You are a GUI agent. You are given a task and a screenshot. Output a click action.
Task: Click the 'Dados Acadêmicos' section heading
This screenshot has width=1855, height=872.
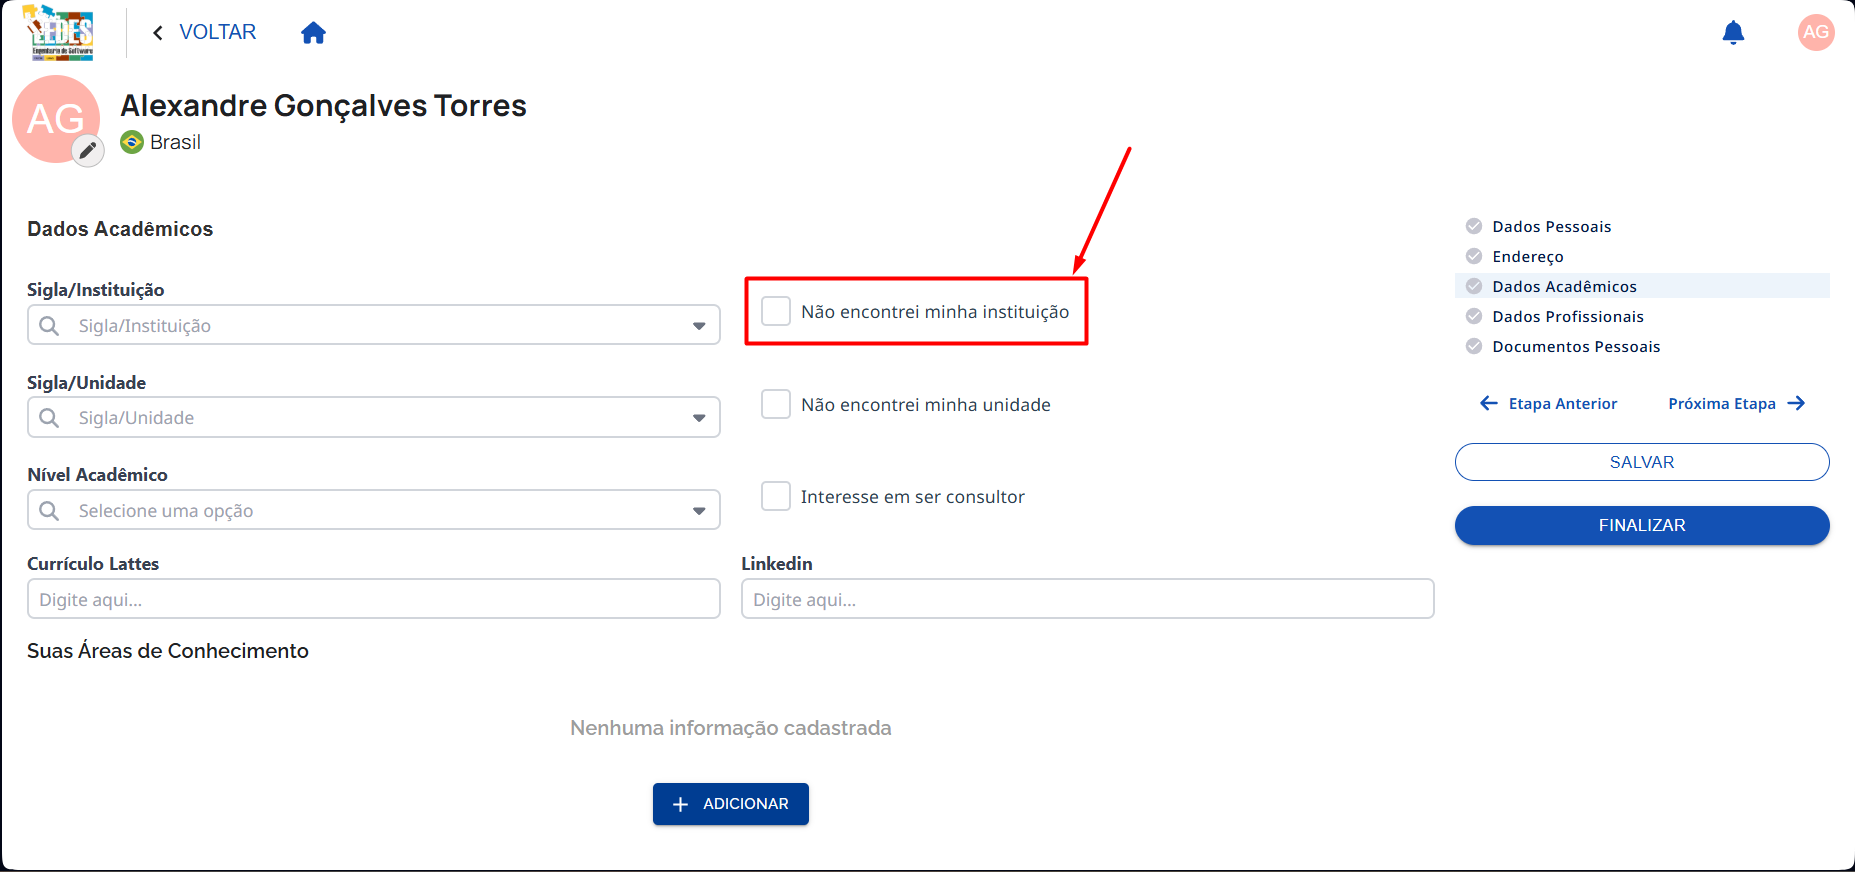(x=120, y=229)
